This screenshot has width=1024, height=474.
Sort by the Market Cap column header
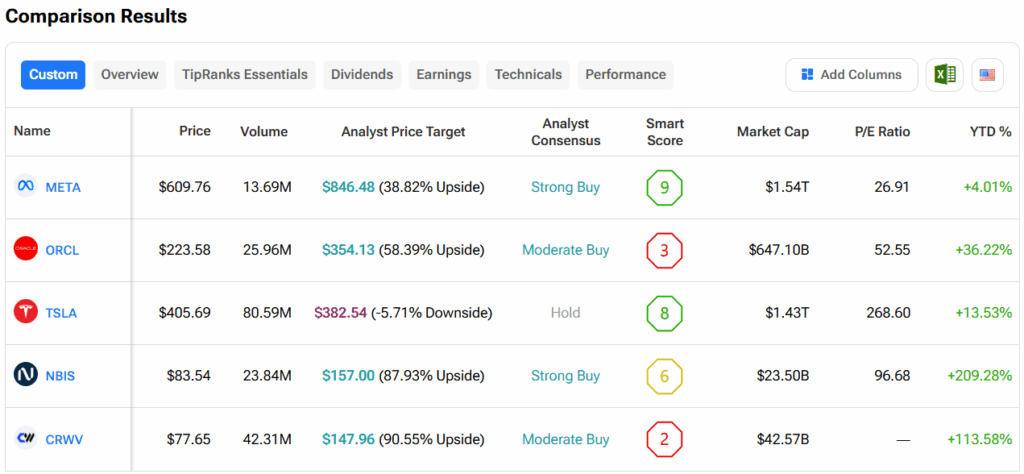point(772,132)
